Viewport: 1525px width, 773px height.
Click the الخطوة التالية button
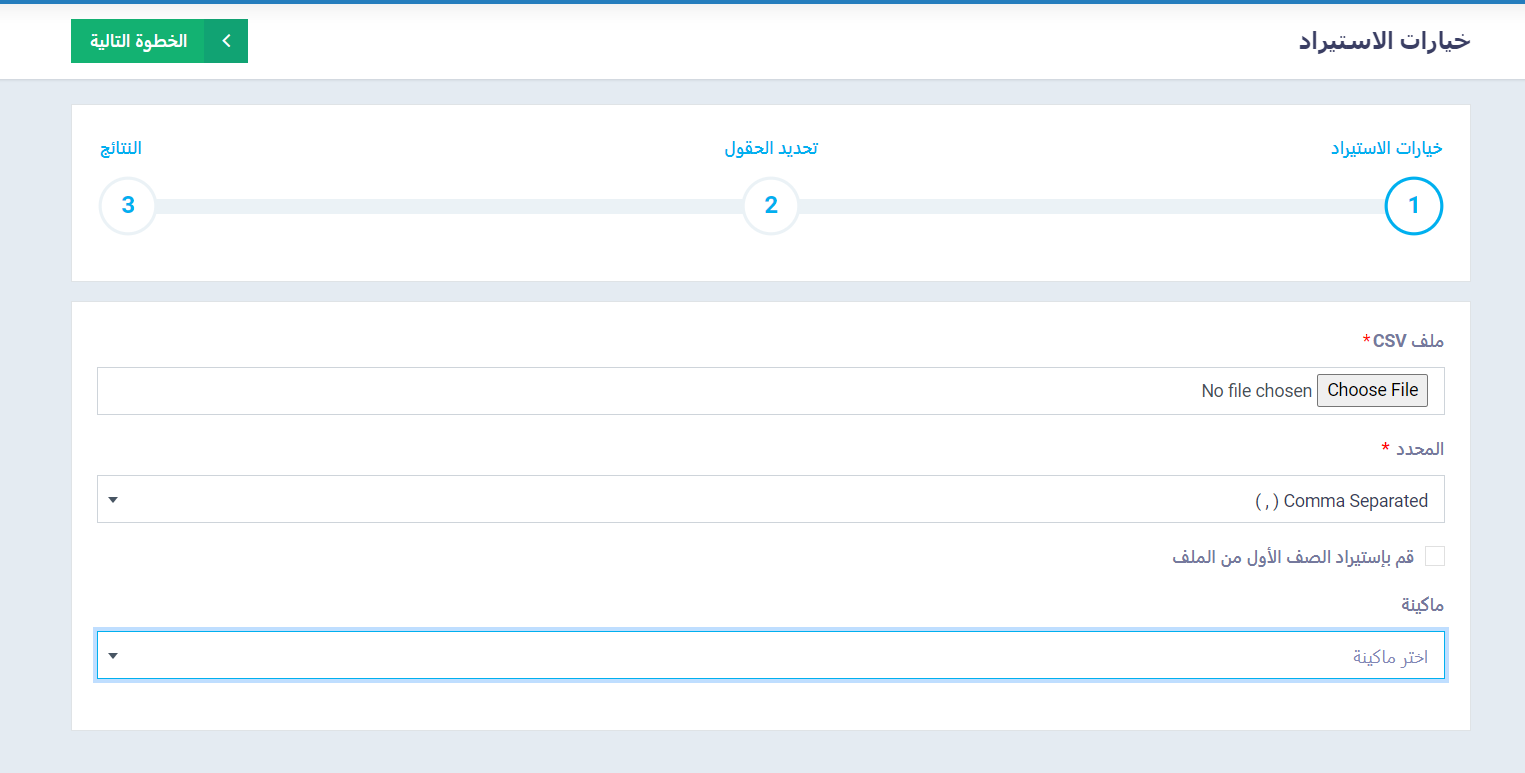click(x=159, y=41)
